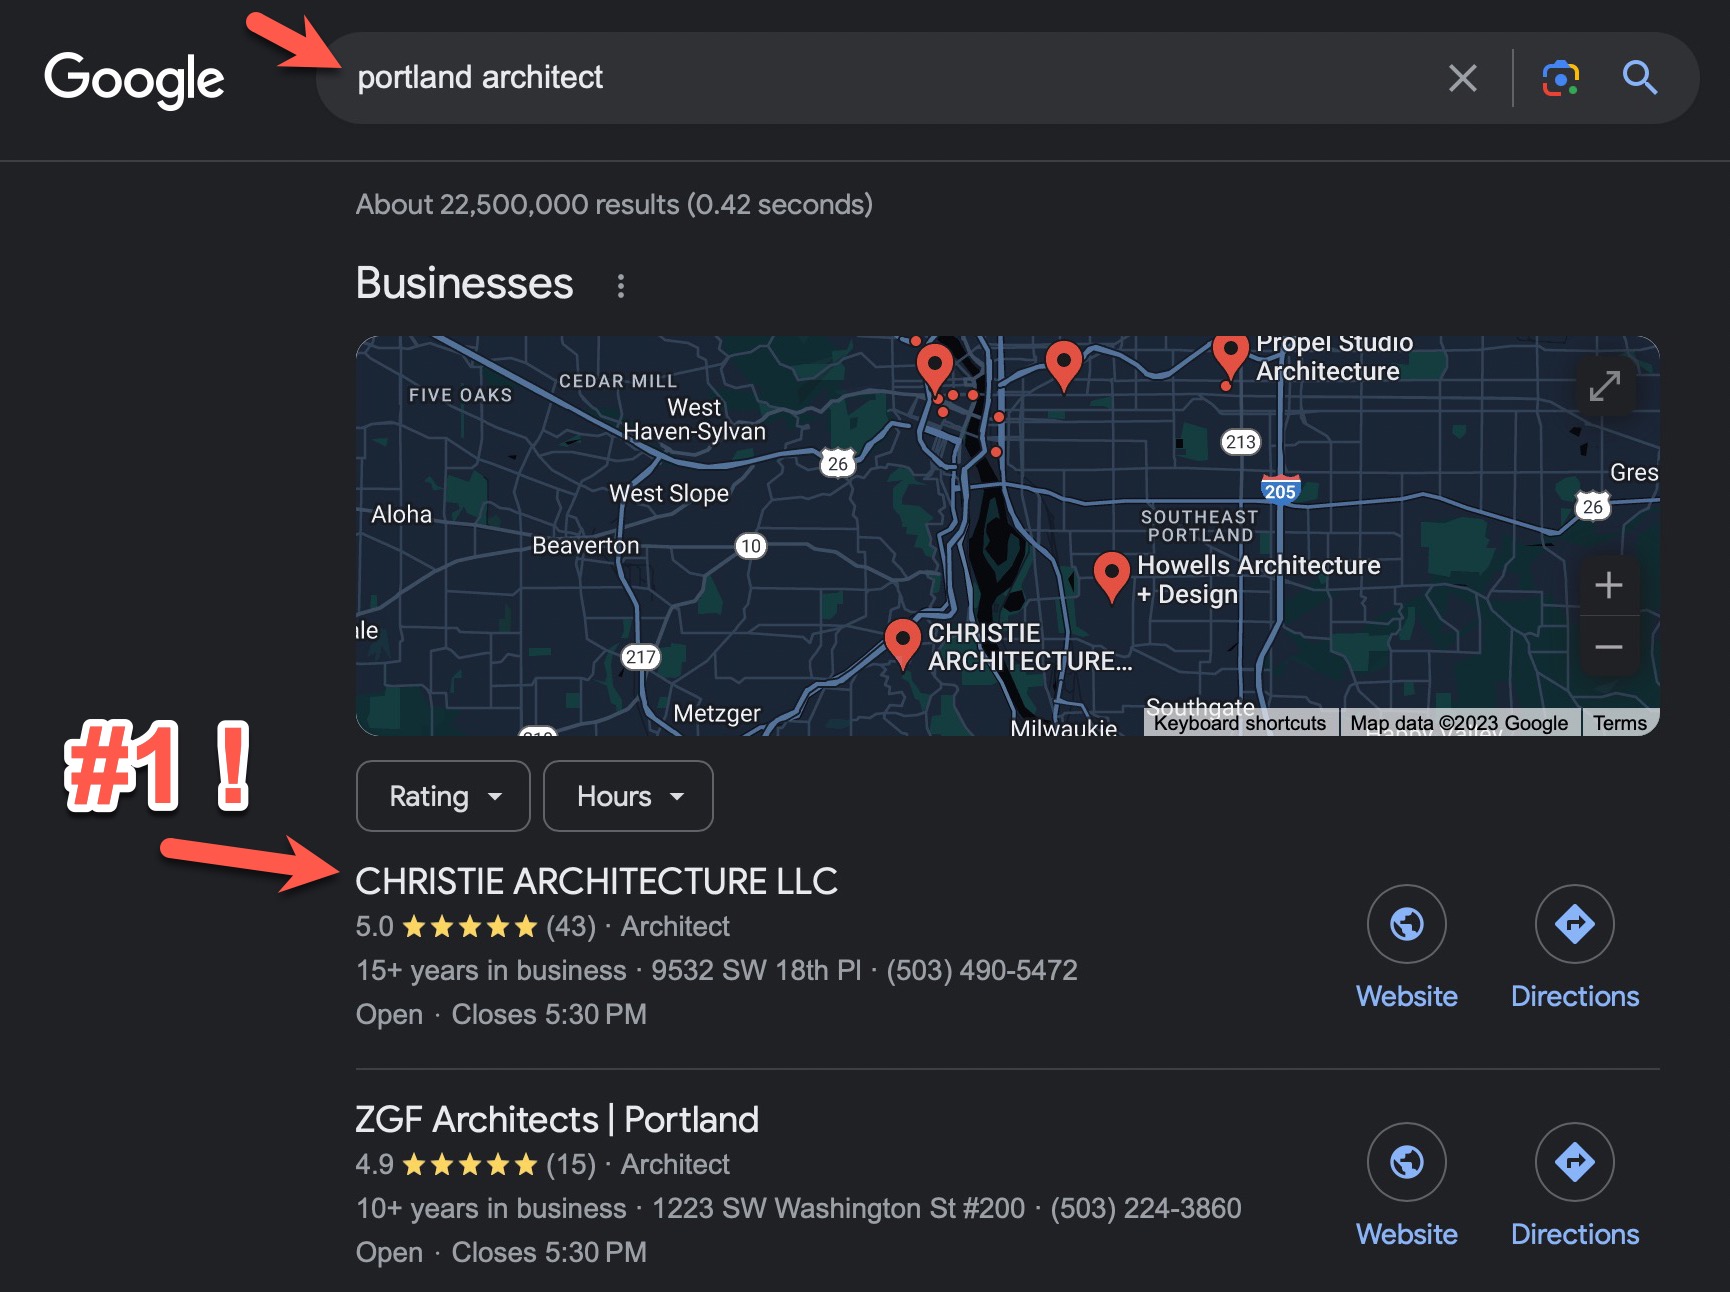Expand the map to full view

[x=1605, y=385]
